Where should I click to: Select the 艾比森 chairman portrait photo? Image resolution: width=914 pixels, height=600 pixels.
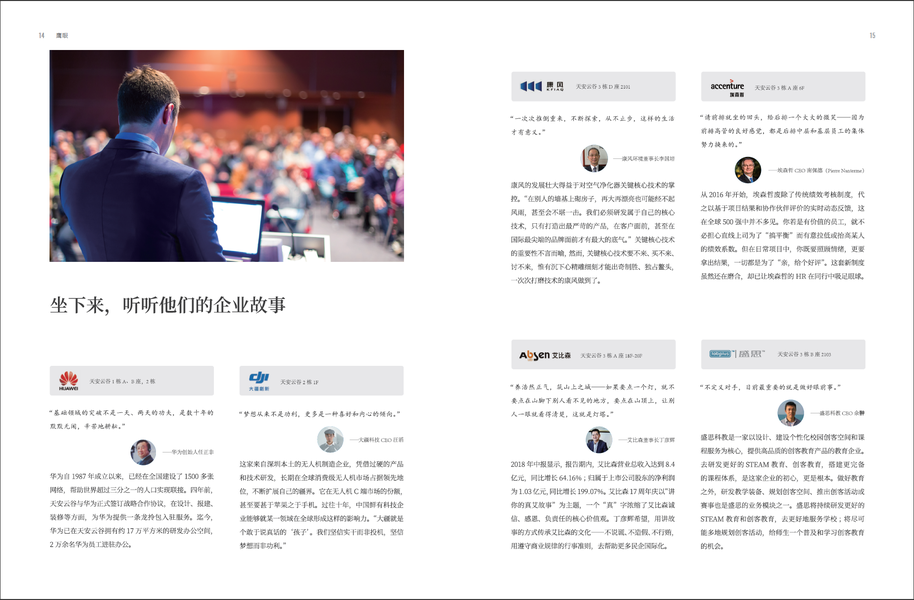(598, 440)
